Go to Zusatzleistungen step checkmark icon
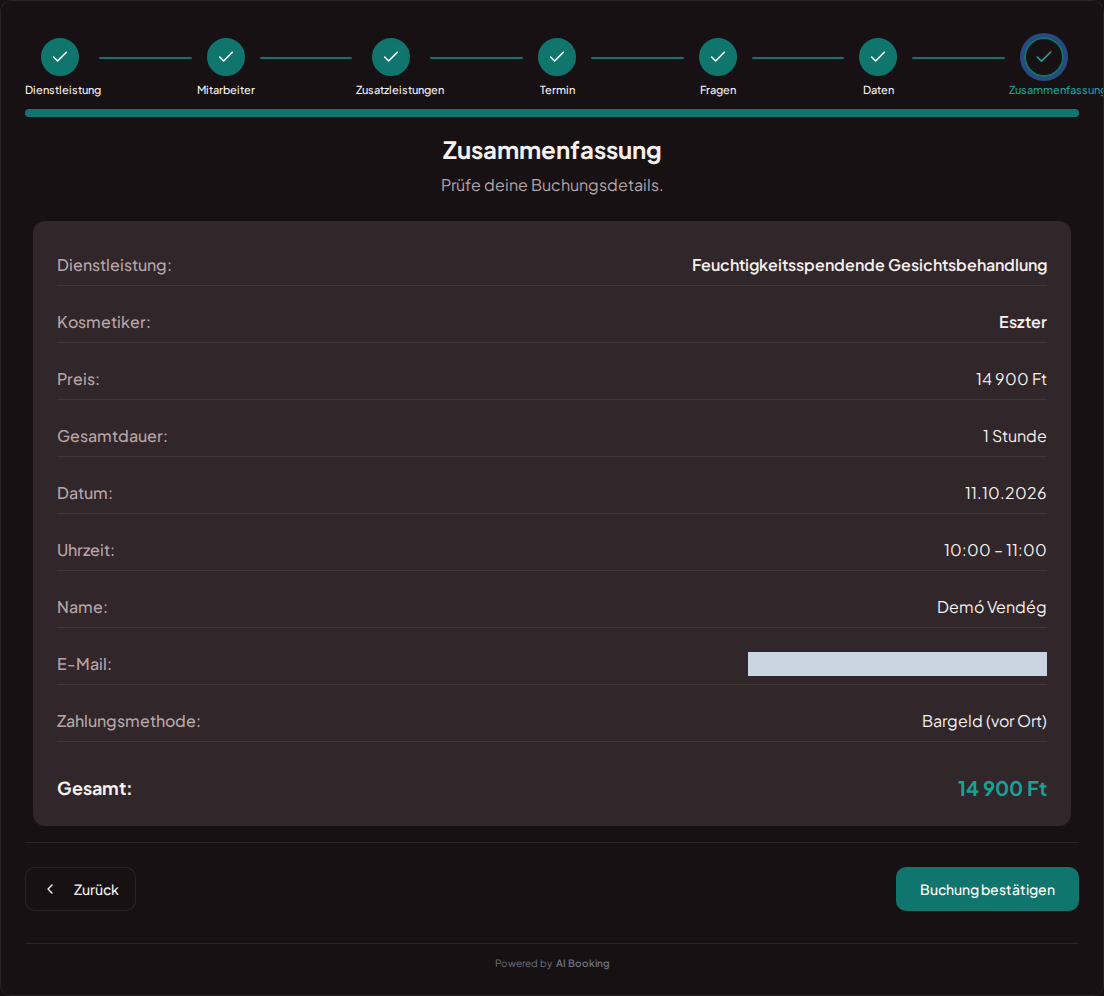 tap(391, 57)
